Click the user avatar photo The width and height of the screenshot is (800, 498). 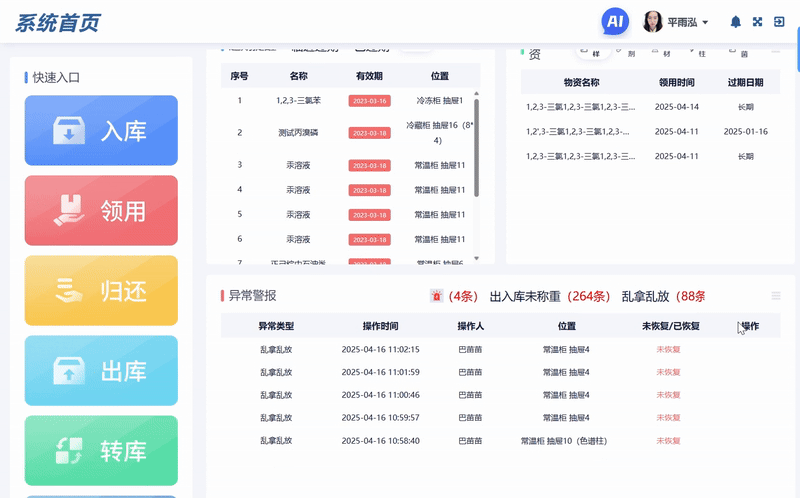(x=652, y=22)
